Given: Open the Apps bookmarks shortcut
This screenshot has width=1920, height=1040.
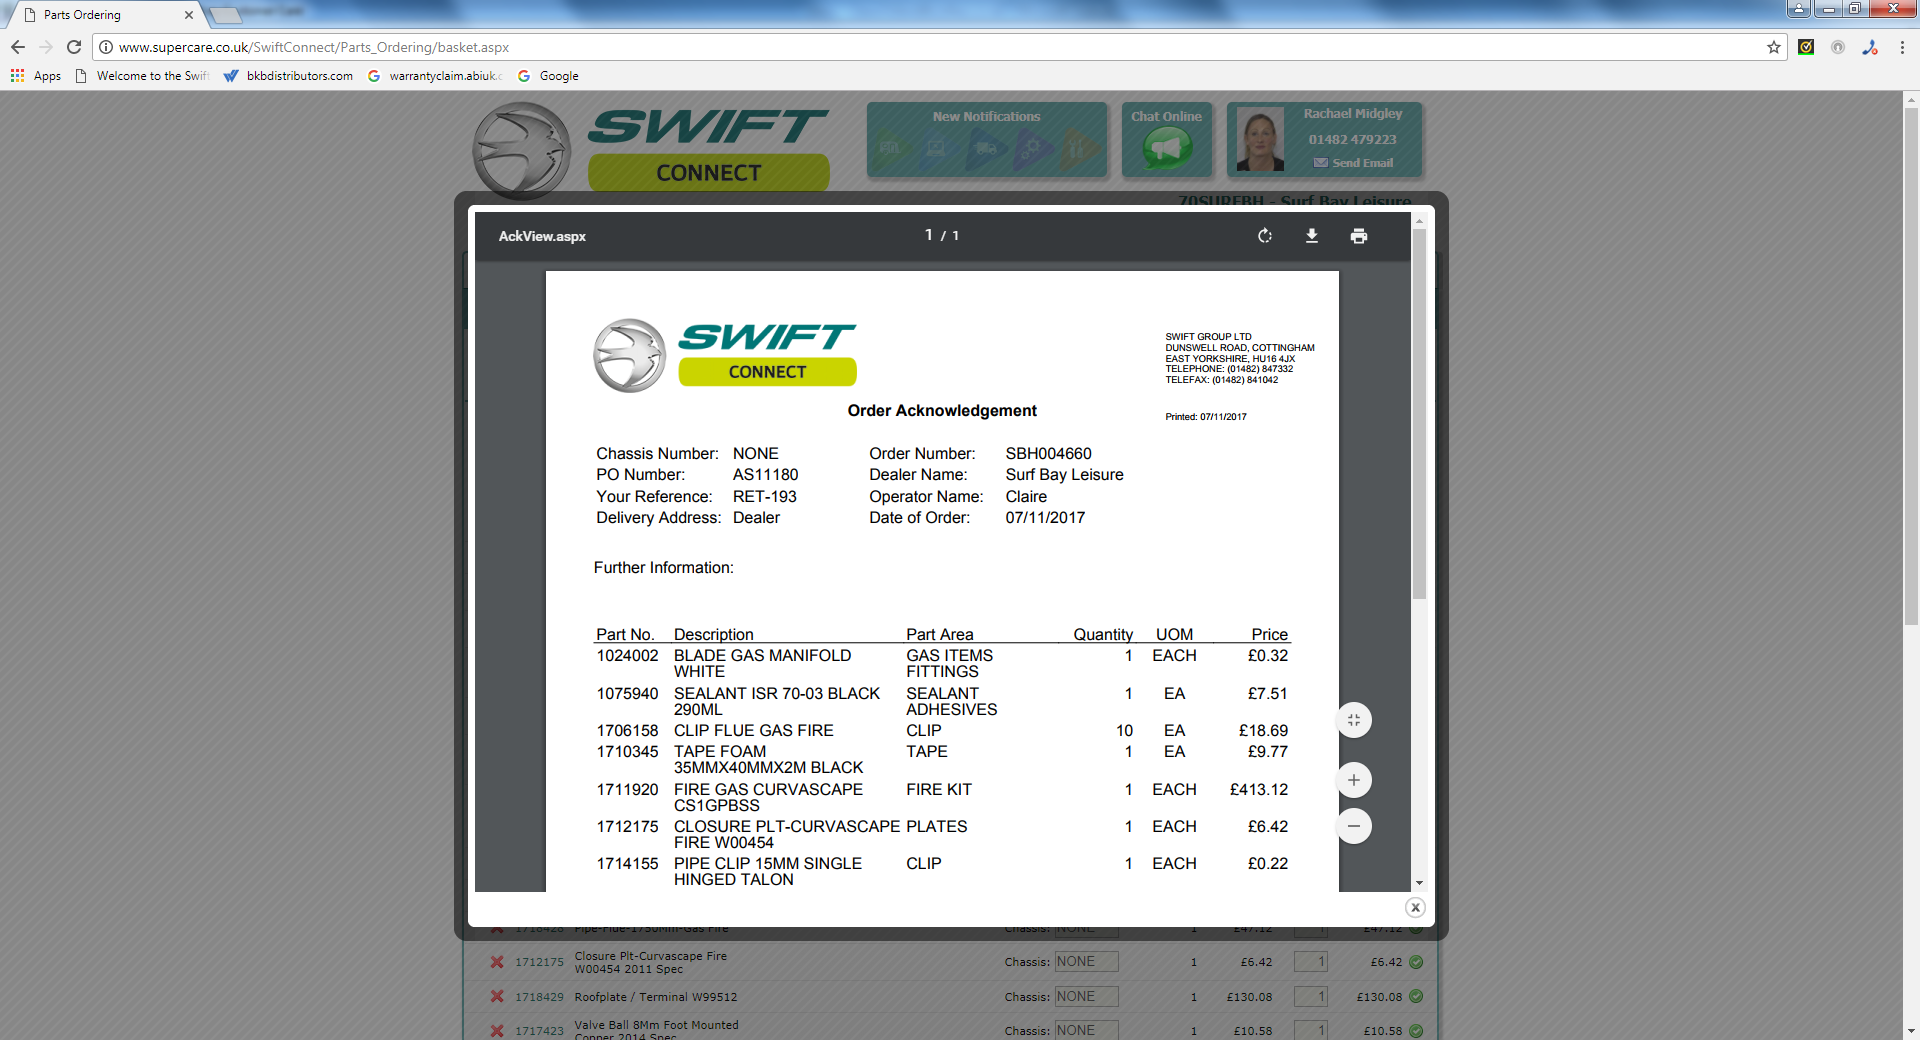Looking at the screenshot, I should pos(36,76).
